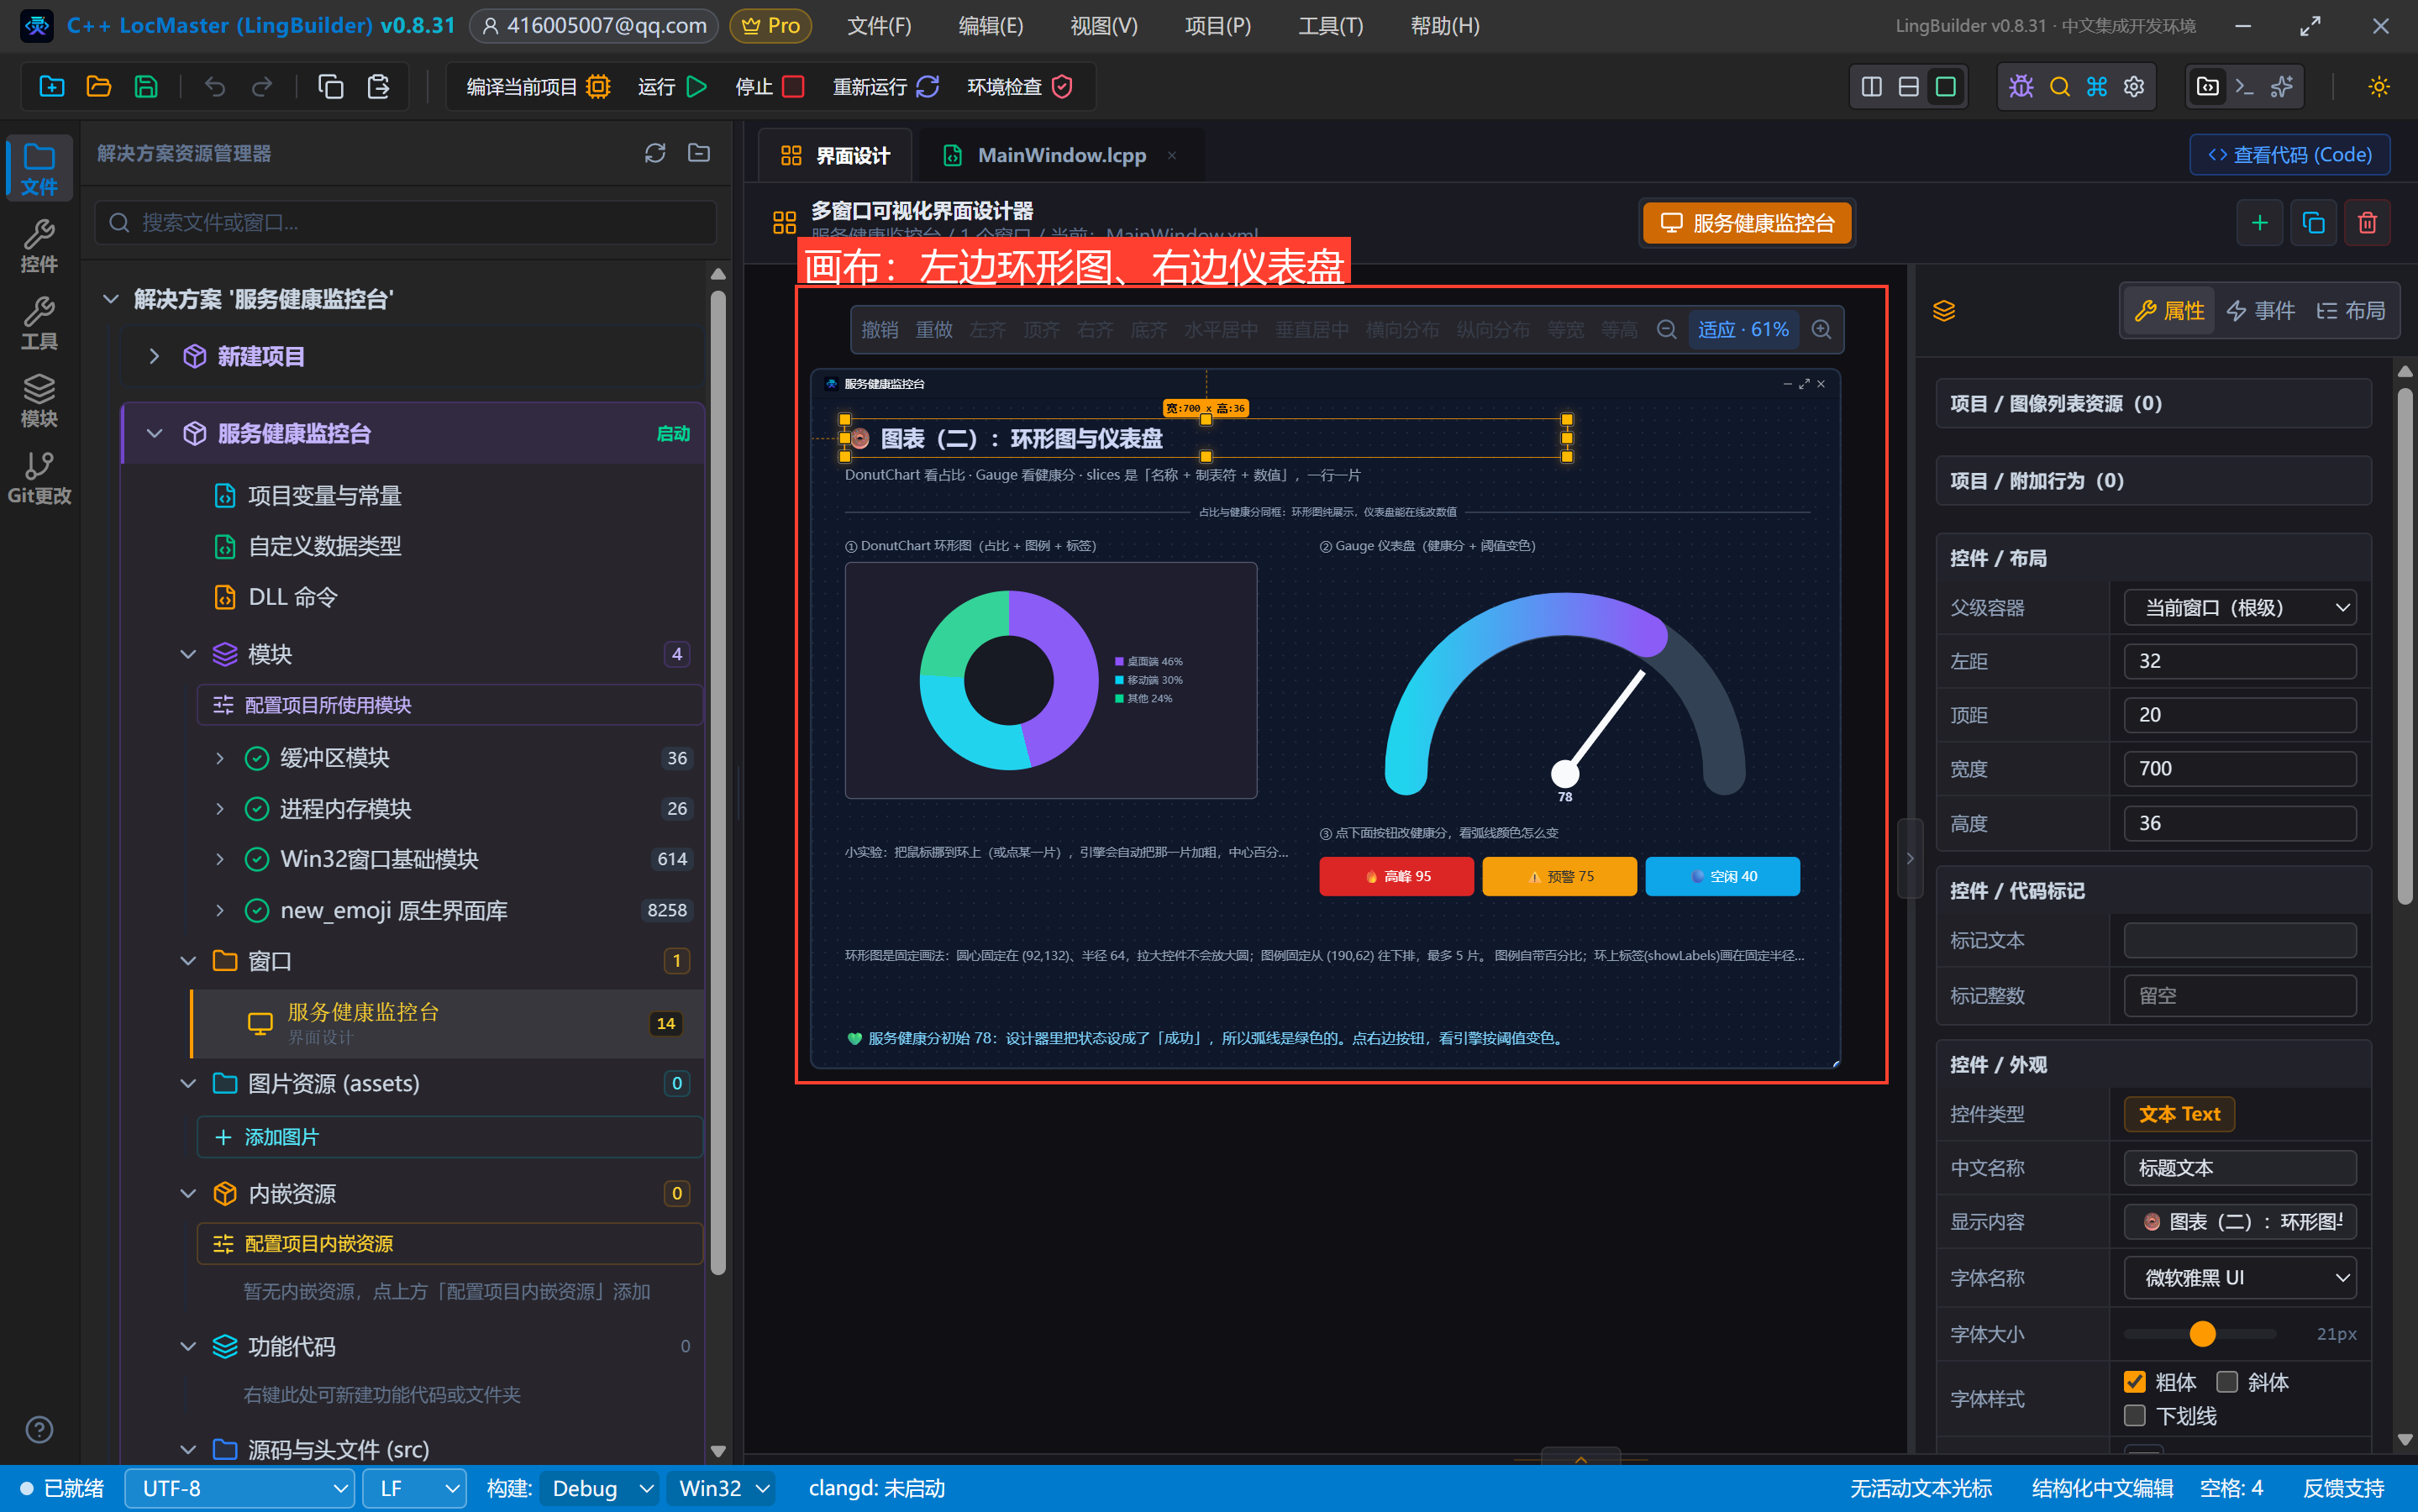
Task: Open the Debug build configuration dropdown
Action: click(598, 1488)
